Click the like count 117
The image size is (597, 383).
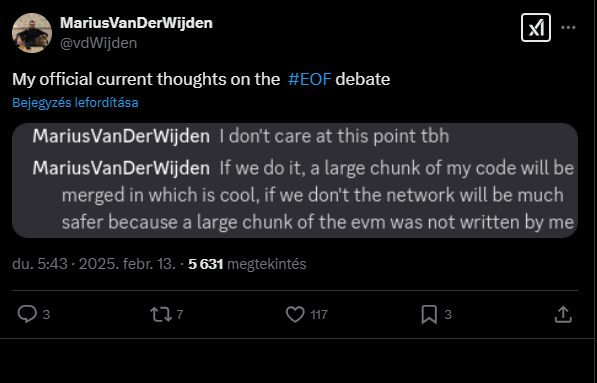click(319, 315)
